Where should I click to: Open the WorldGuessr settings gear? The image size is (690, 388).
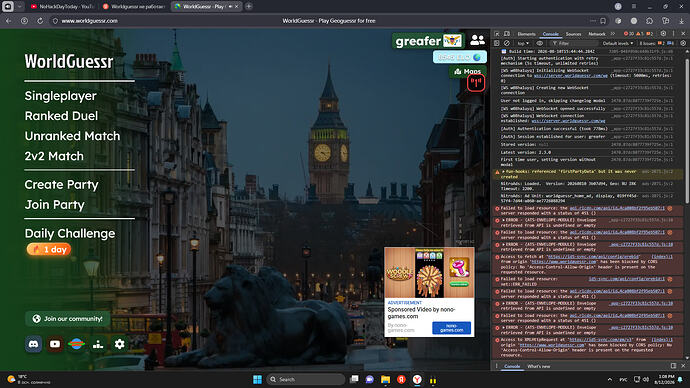pos(119,344)
